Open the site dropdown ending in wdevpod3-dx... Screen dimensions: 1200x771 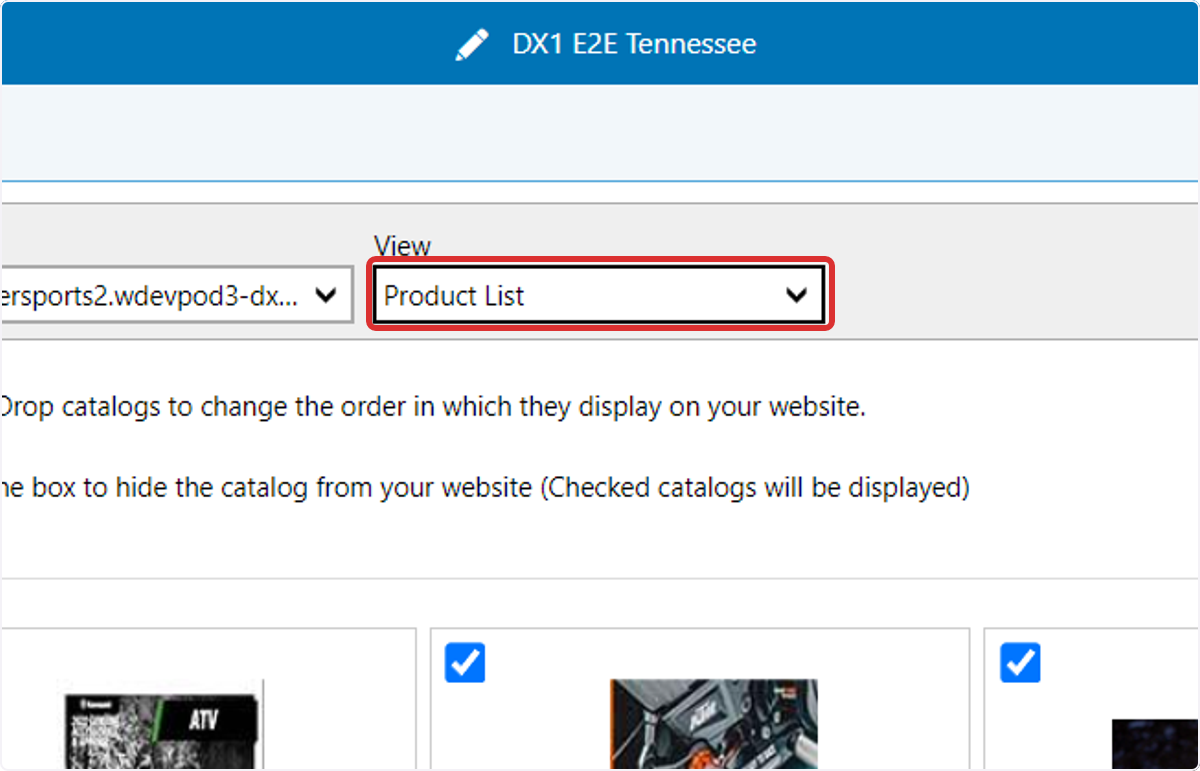coord(176,295)
